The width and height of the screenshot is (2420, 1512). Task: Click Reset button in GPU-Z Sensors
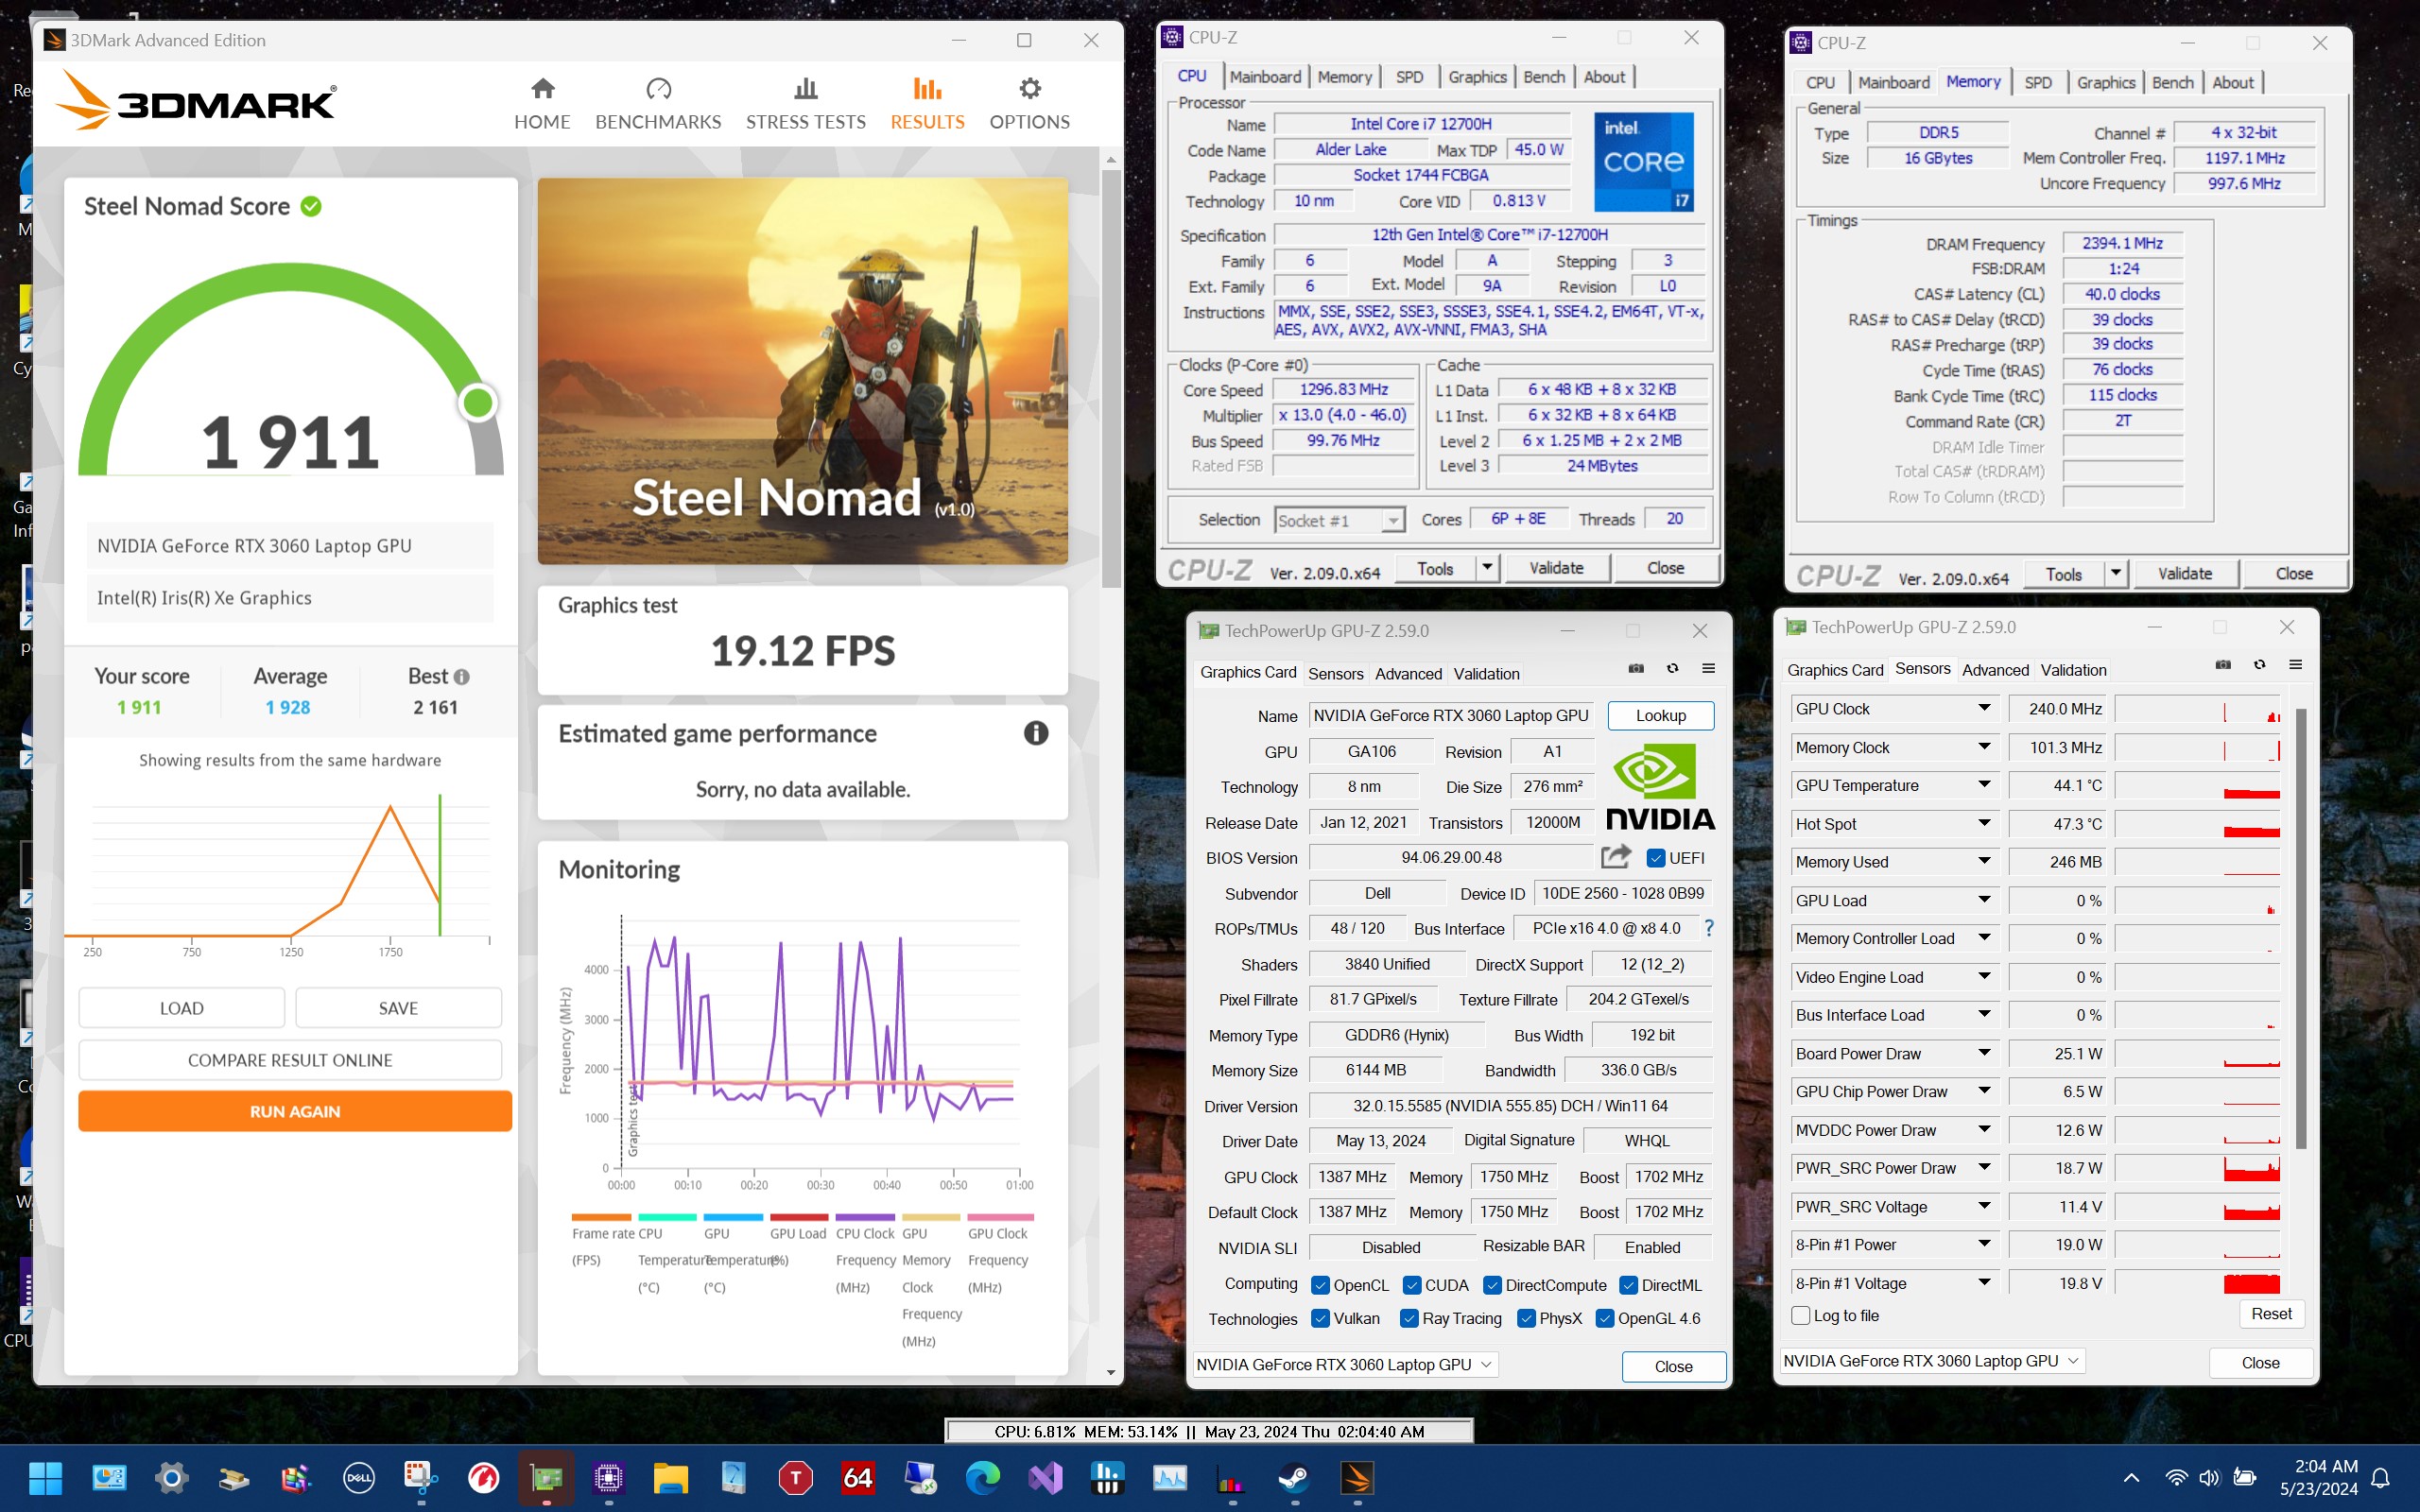click(2271, 1314)
